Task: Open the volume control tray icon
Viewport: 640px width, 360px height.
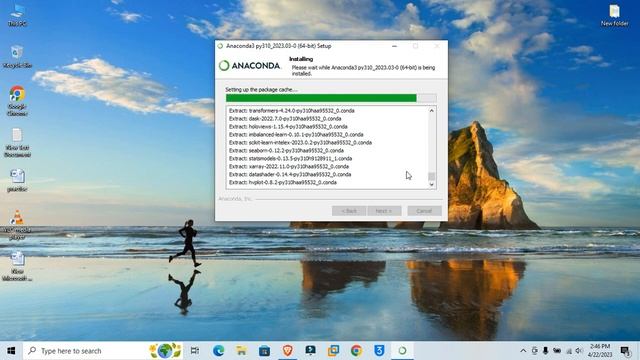Action: coord(579,351)
